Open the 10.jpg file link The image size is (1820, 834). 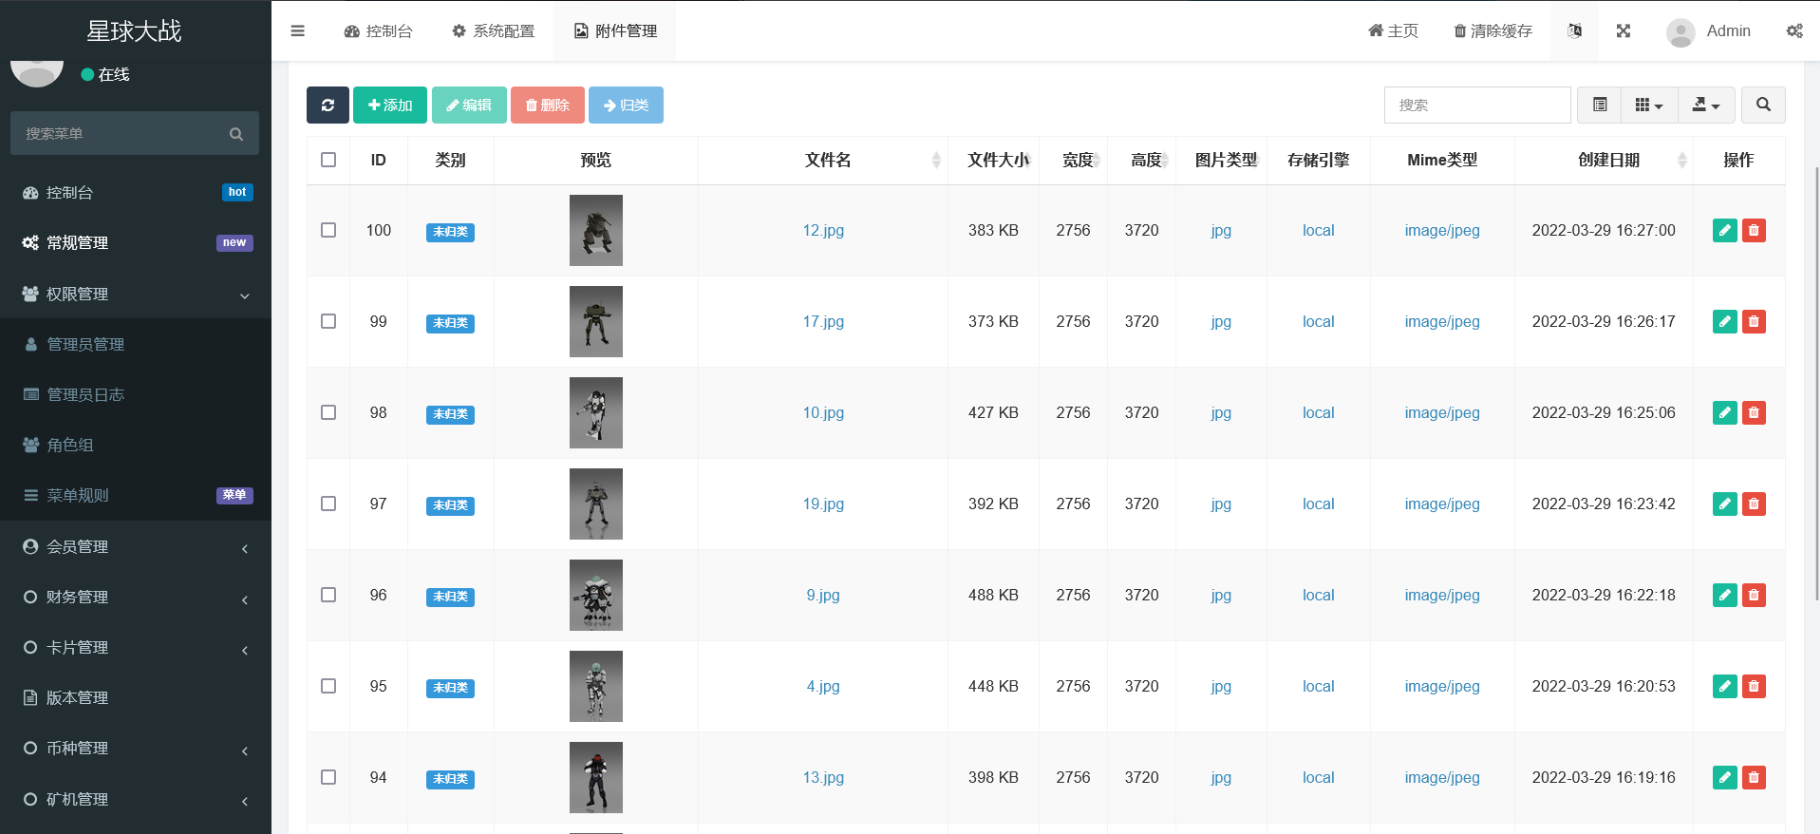[823, 413]
